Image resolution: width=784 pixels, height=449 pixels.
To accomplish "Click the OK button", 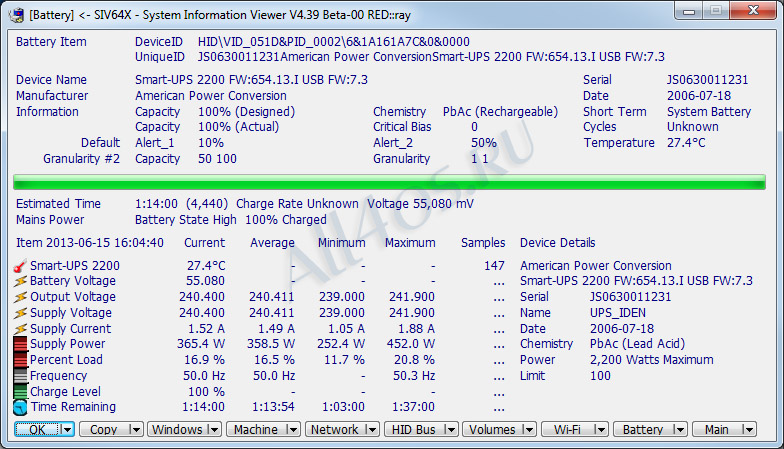I will click(x=38, y=430).
